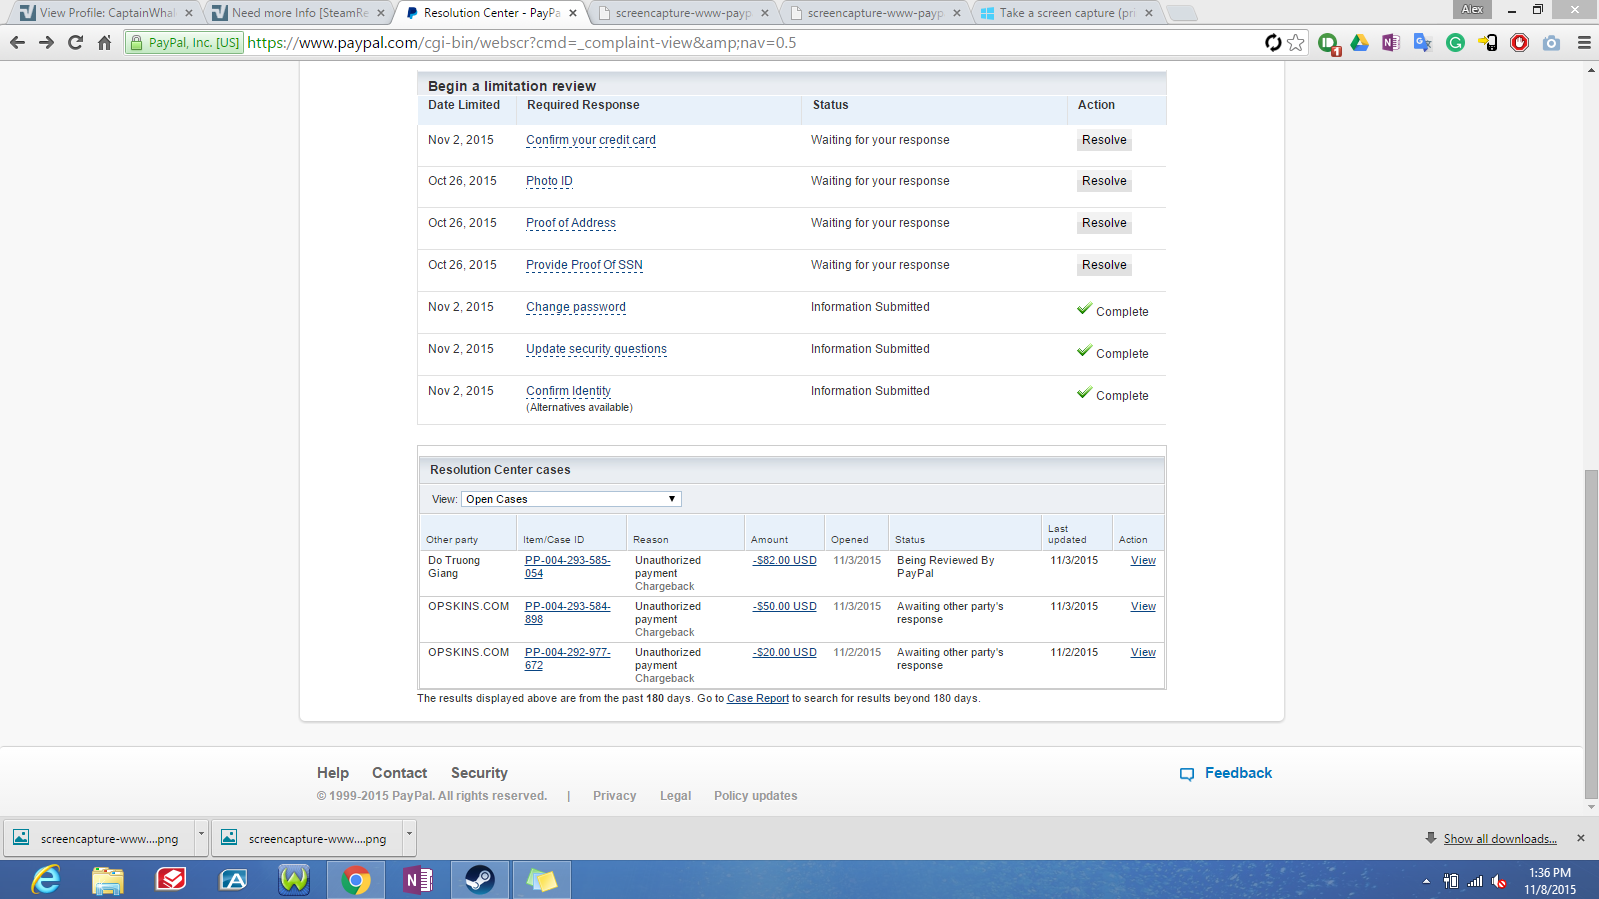
Task: Click the Grammarly extension icon
Action: coord(1455,43)
